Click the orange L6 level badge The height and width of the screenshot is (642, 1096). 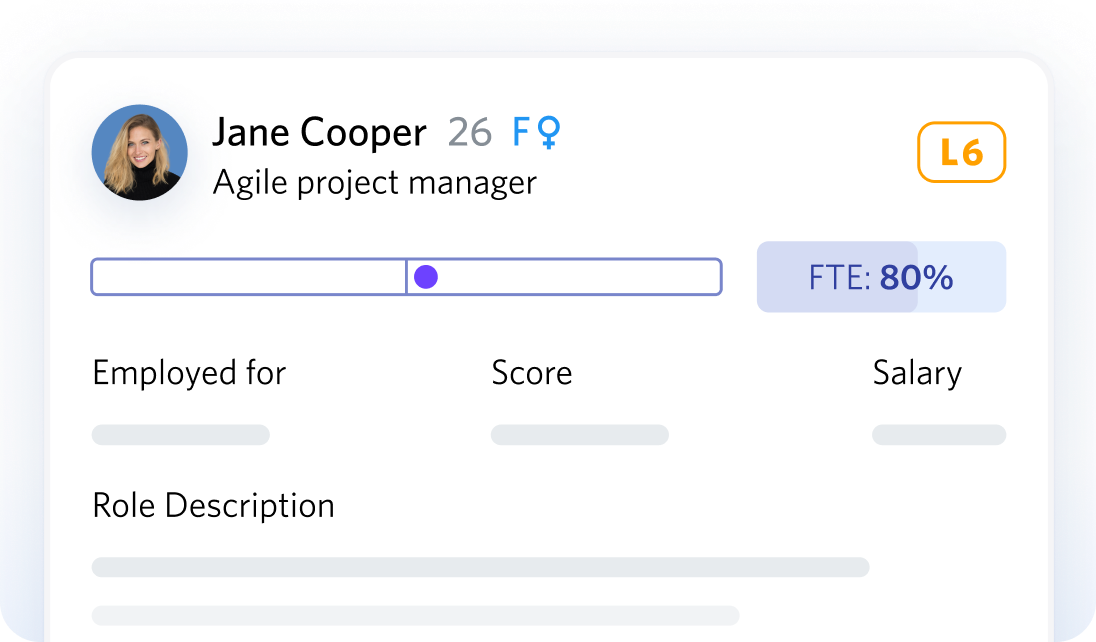point(961,152)
